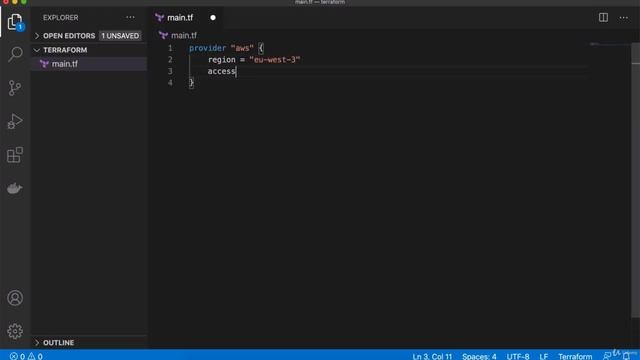The width and height of the screenshot is (640, 360).
Task: Click the errors count icon in status bar
Action: tap(13, 356)
